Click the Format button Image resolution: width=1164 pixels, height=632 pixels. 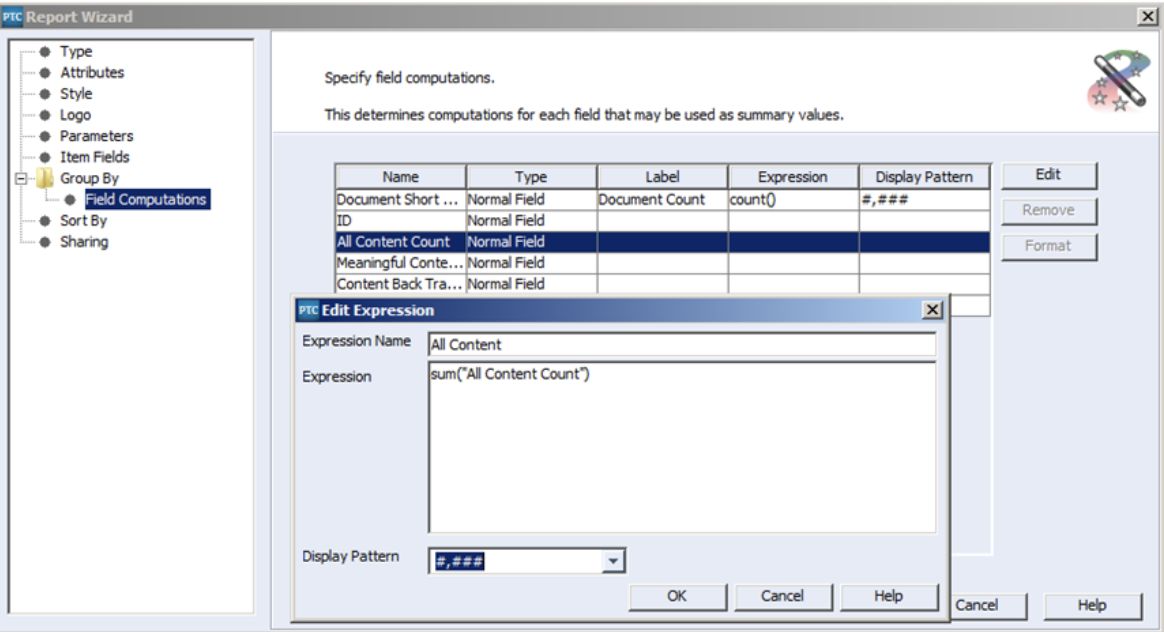coord(1048,246)
